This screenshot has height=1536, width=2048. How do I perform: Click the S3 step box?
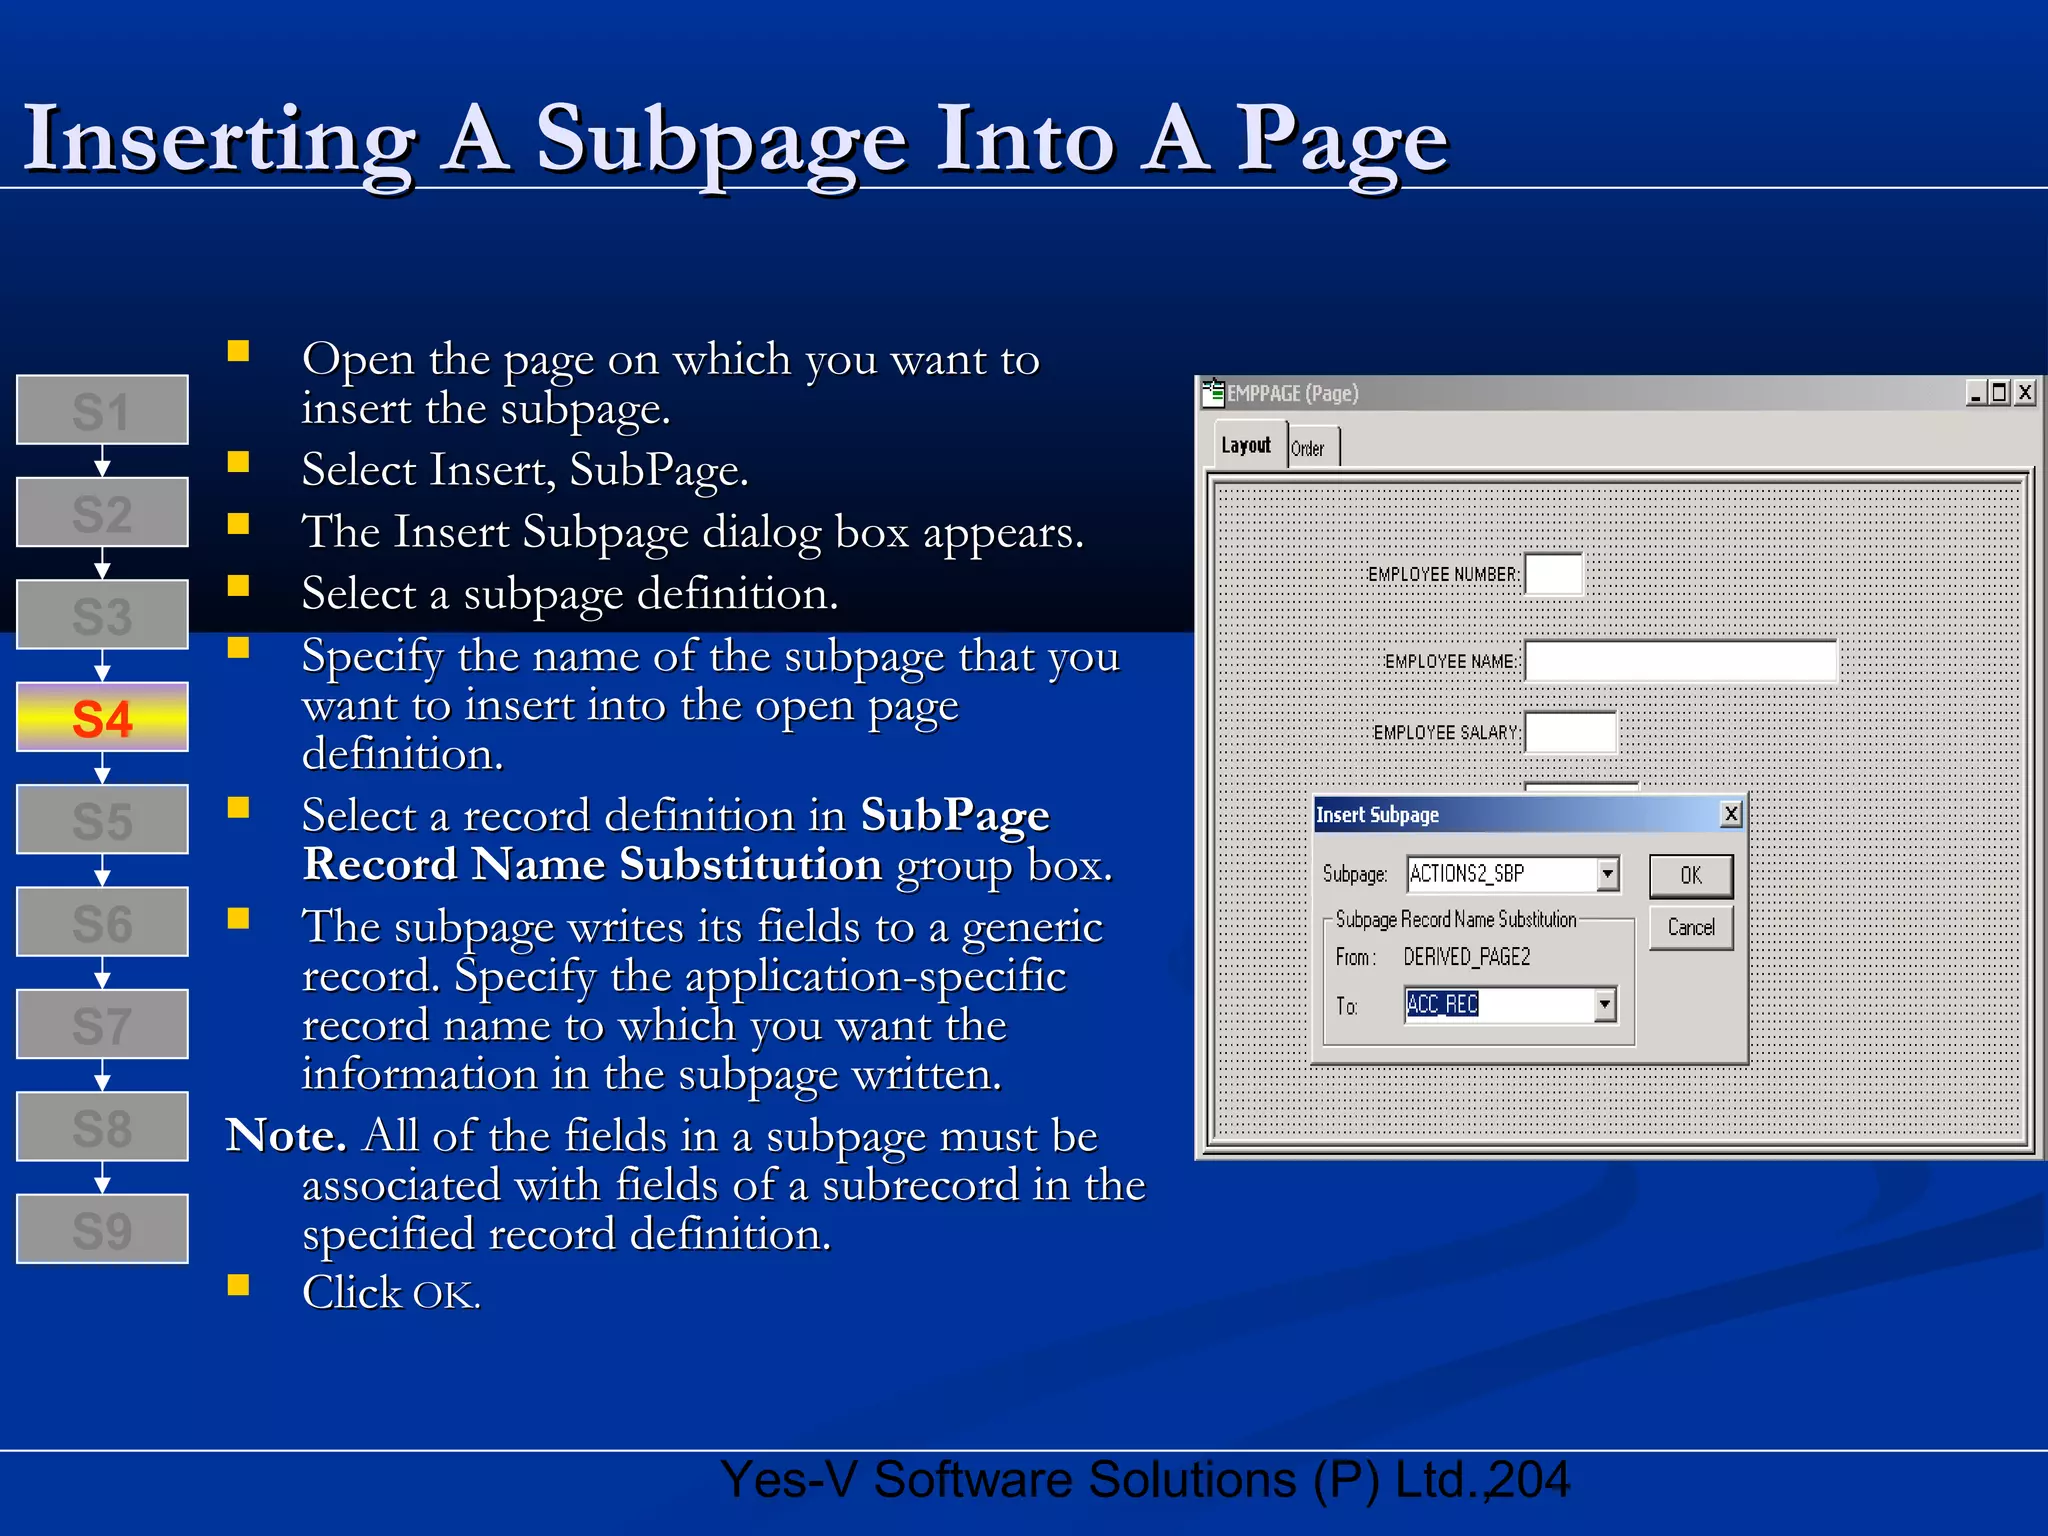coord(102,615)
